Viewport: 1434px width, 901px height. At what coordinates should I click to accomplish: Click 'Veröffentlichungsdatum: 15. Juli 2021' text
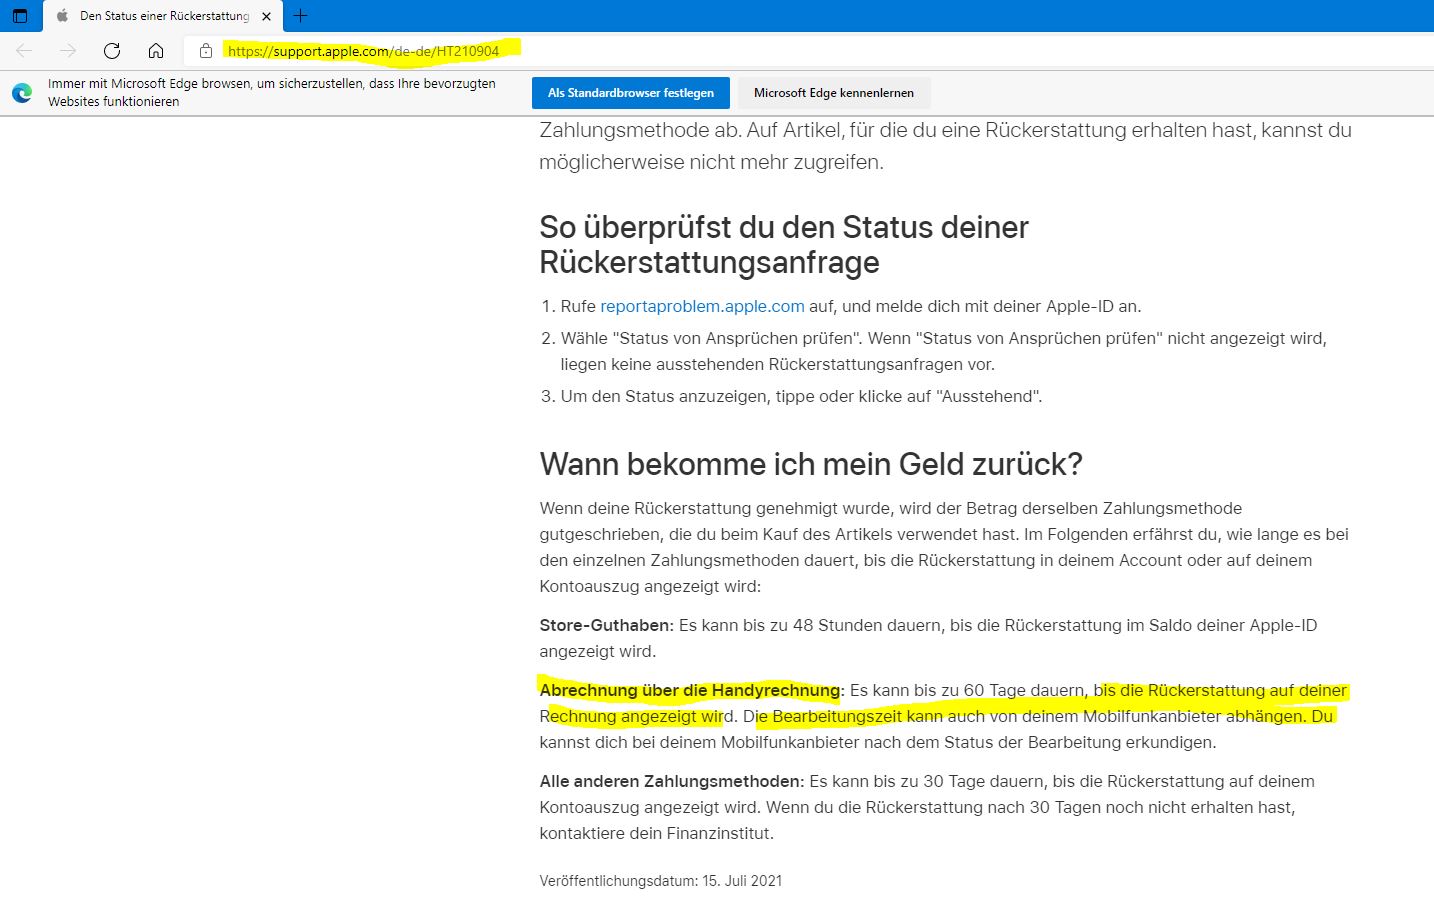pos(661,881)
